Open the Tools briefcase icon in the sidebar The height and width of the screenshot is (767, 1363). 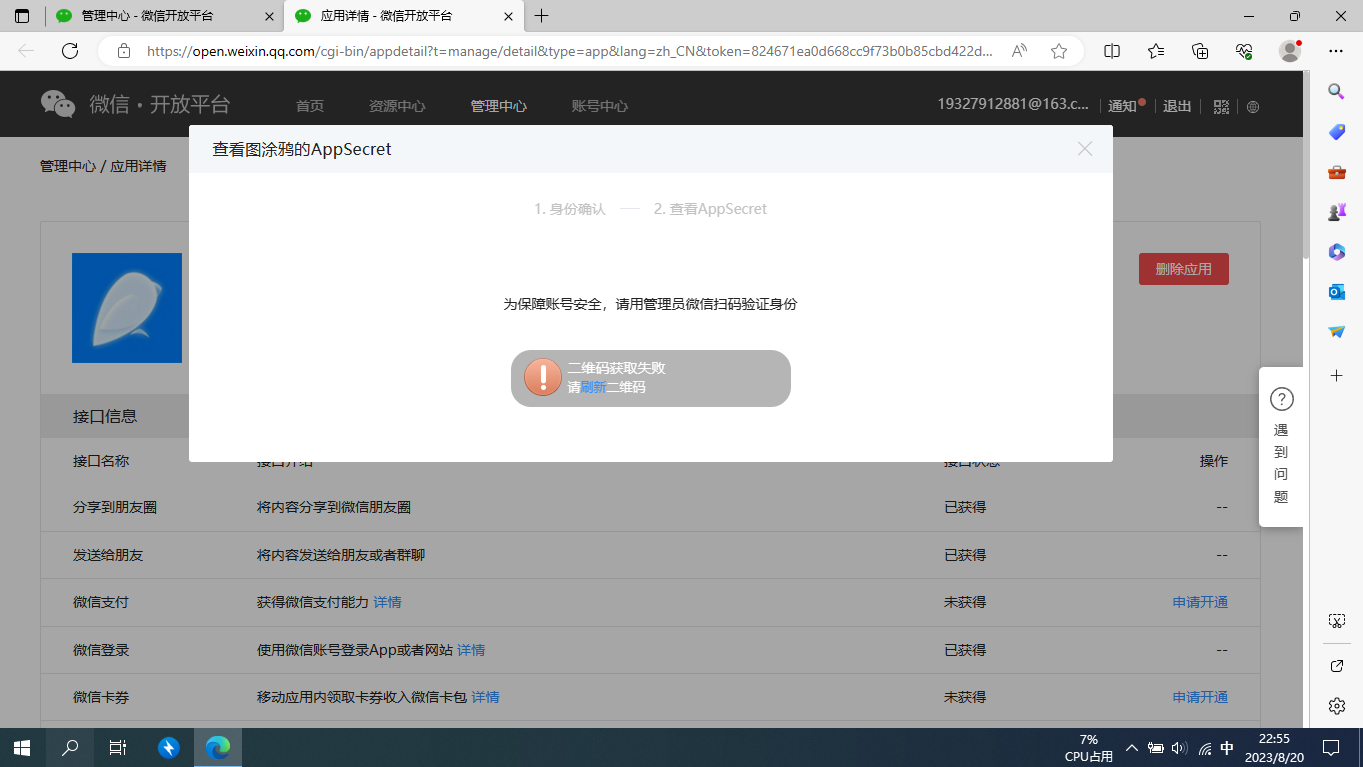click(x=1337, y=172)
